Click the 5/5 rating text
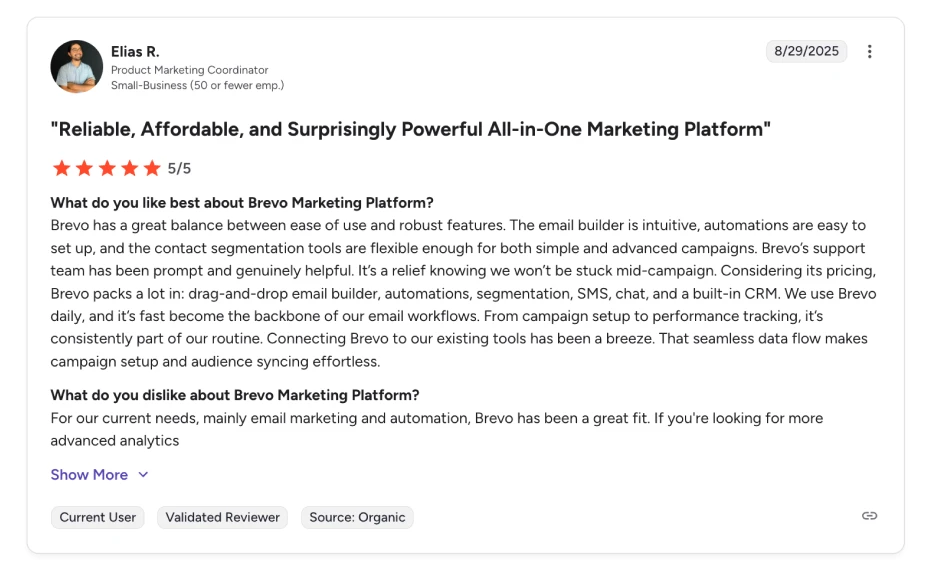 (179, 168)
